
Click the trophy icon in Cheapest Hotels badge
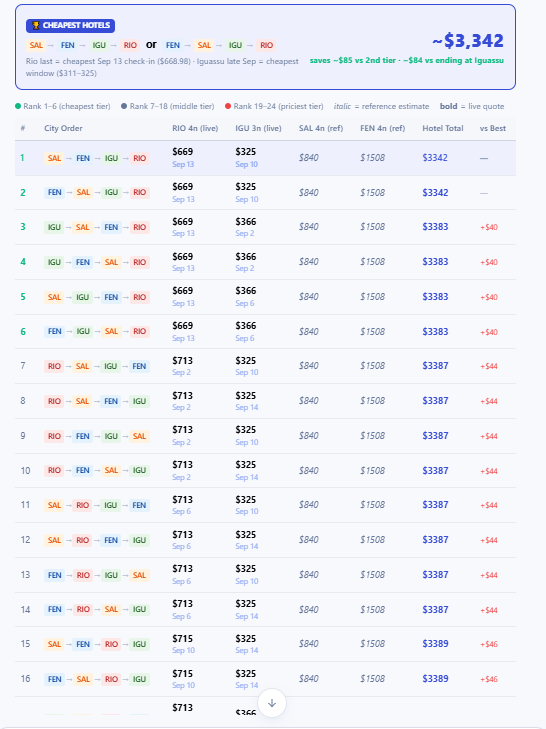pos(36,26)
